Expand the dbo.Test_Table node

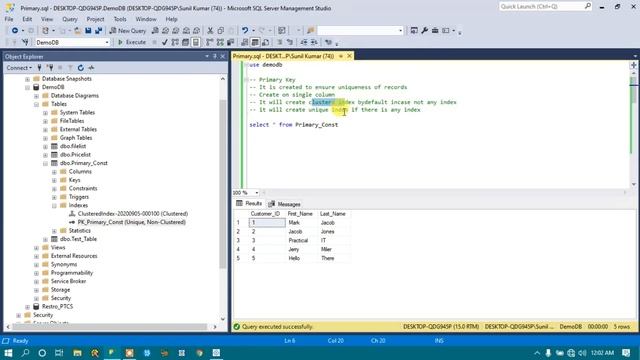point(45,240)
